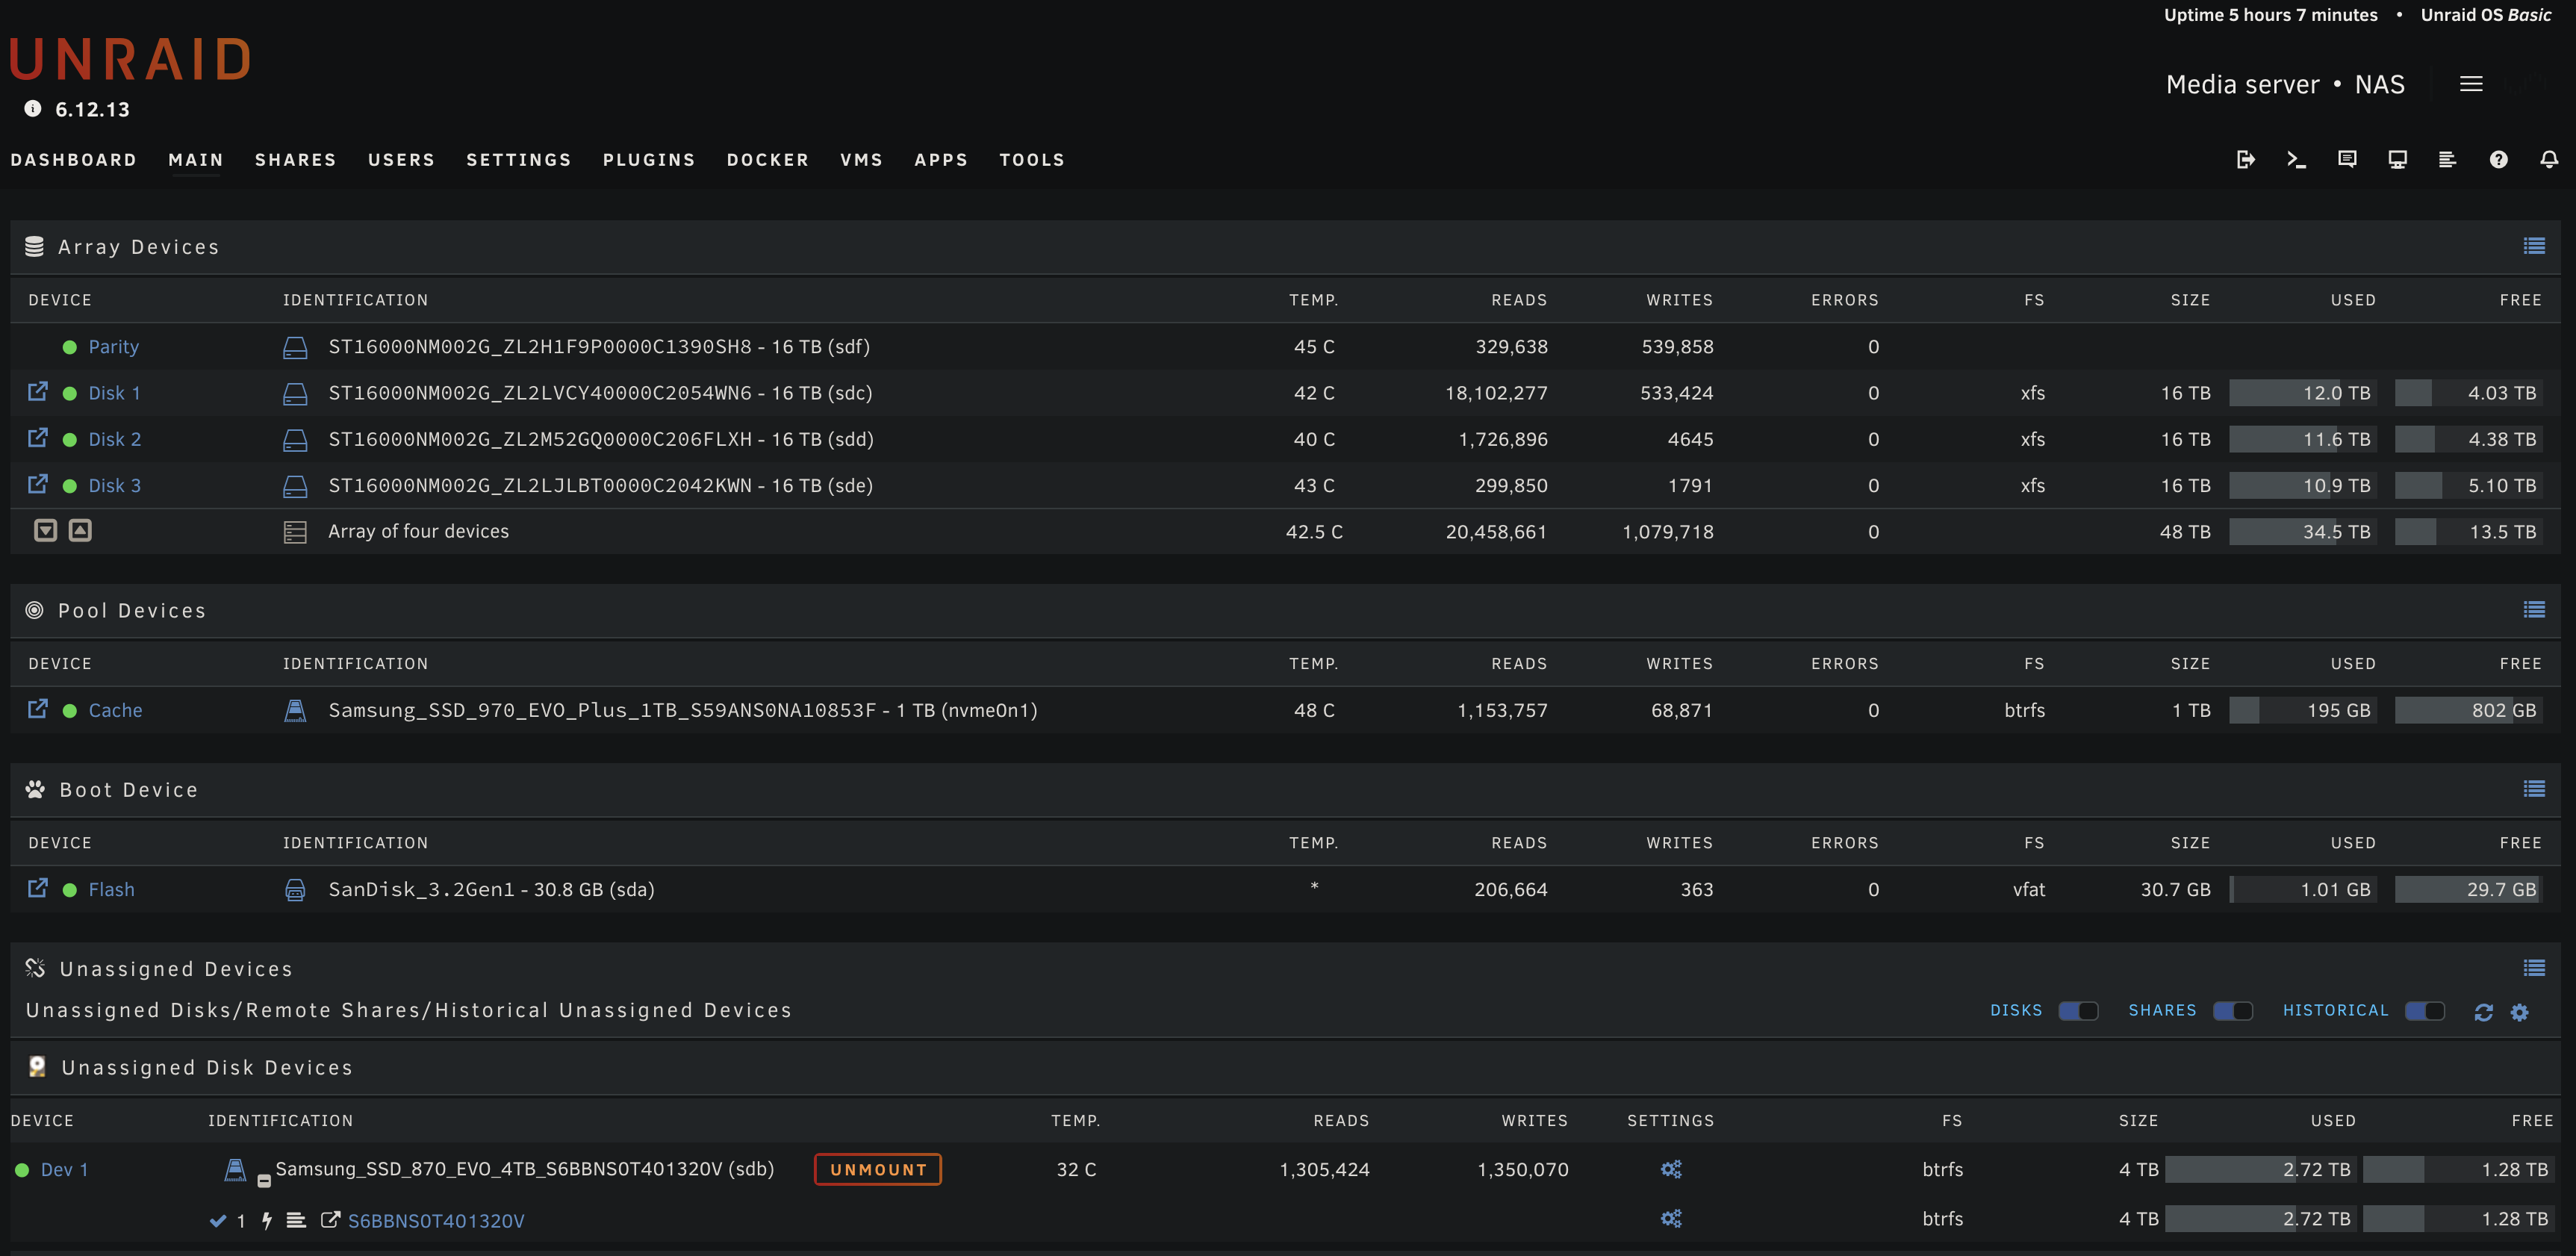
Task: Click Cache free 802 GB bar
Action: (x=2468, y=711)
